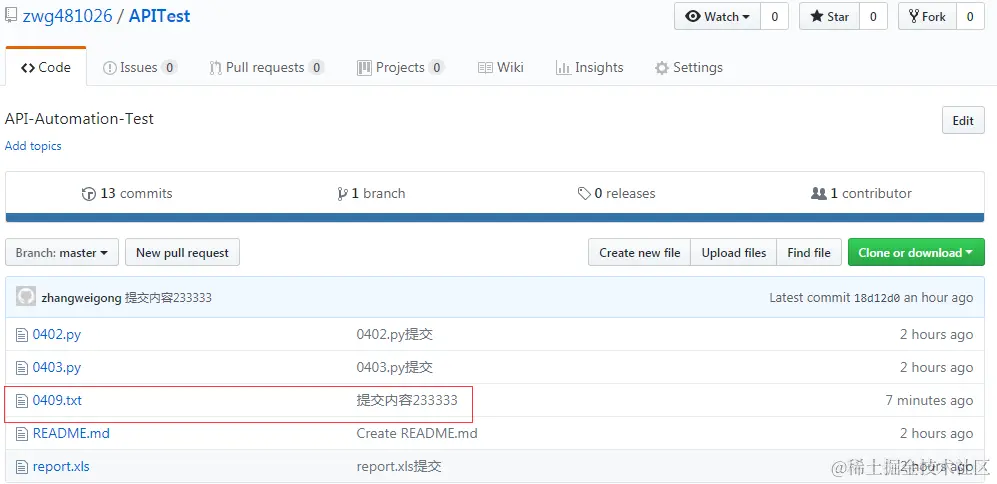
Task: Click the Add topics link
Action: coord(33,146)
